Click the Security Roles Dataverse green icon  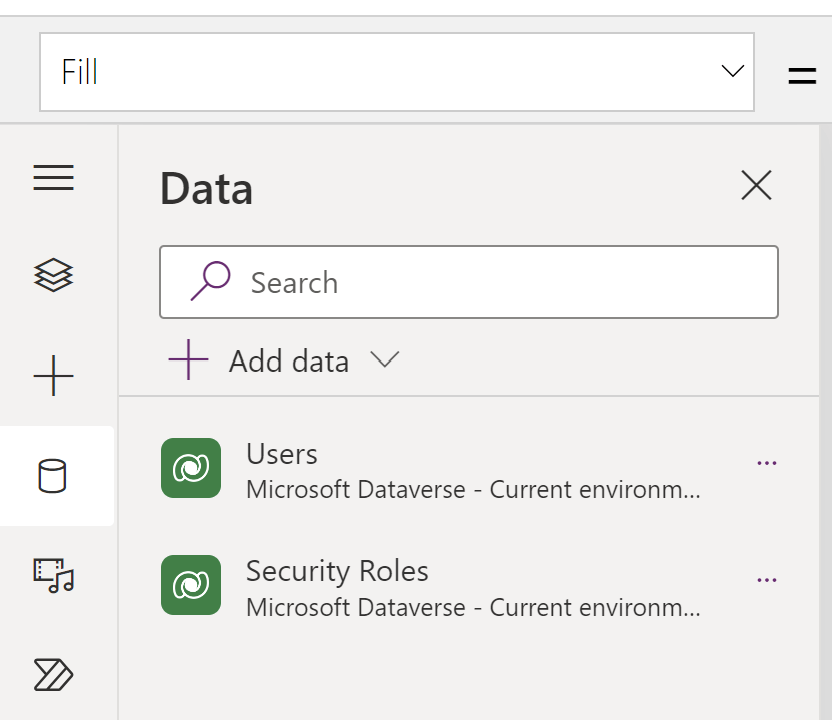[x=190, y=585]
